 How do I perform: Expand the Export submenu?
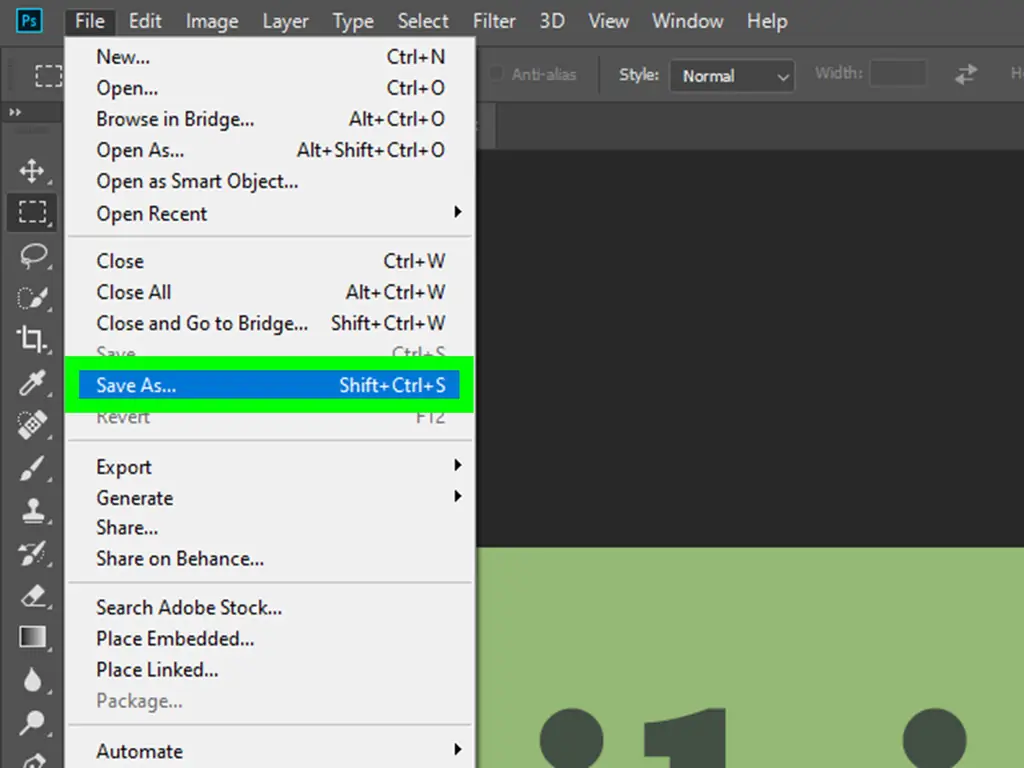[270, 467]
